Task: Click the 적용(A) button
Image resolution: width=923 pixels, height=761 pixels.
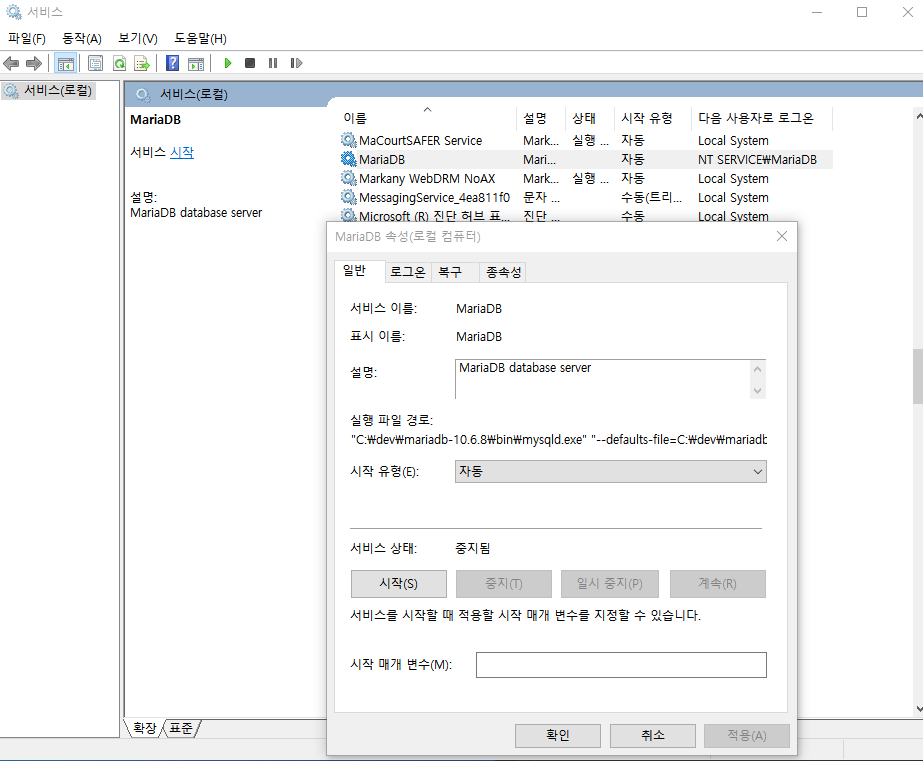Action: click(x=746, y=735)
